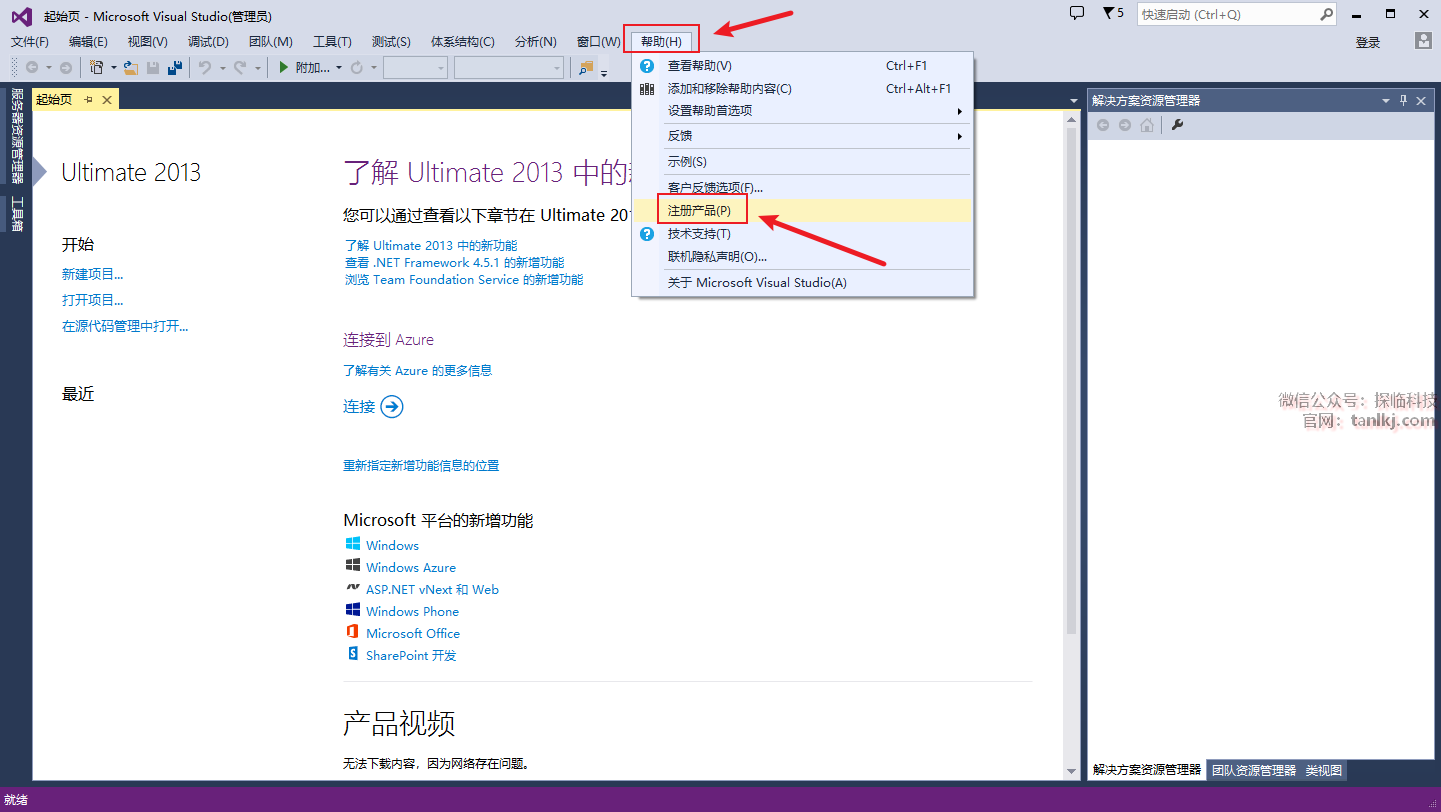1441x812 pixels.
Task: Open the Solution Explorer window options dropdown
Action: (x=1386, y=100)
